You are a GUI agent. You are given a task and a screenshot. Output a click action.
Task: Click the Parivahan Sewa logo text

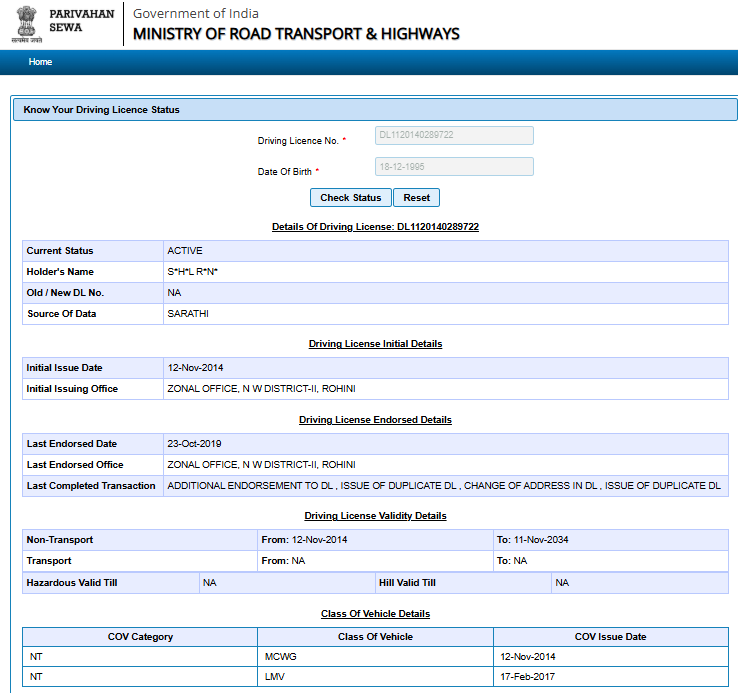coord(81,20)
